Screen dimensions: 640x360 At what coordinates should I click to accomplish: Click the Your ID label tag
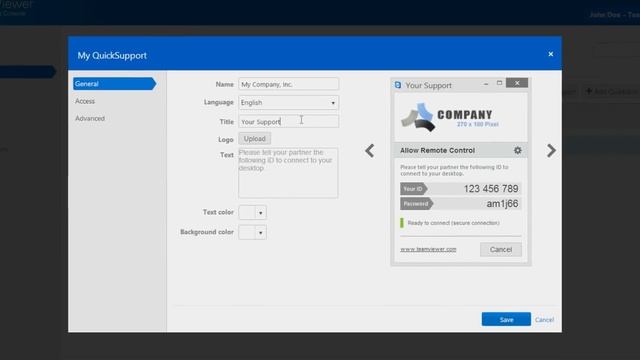tap(413, 189)
